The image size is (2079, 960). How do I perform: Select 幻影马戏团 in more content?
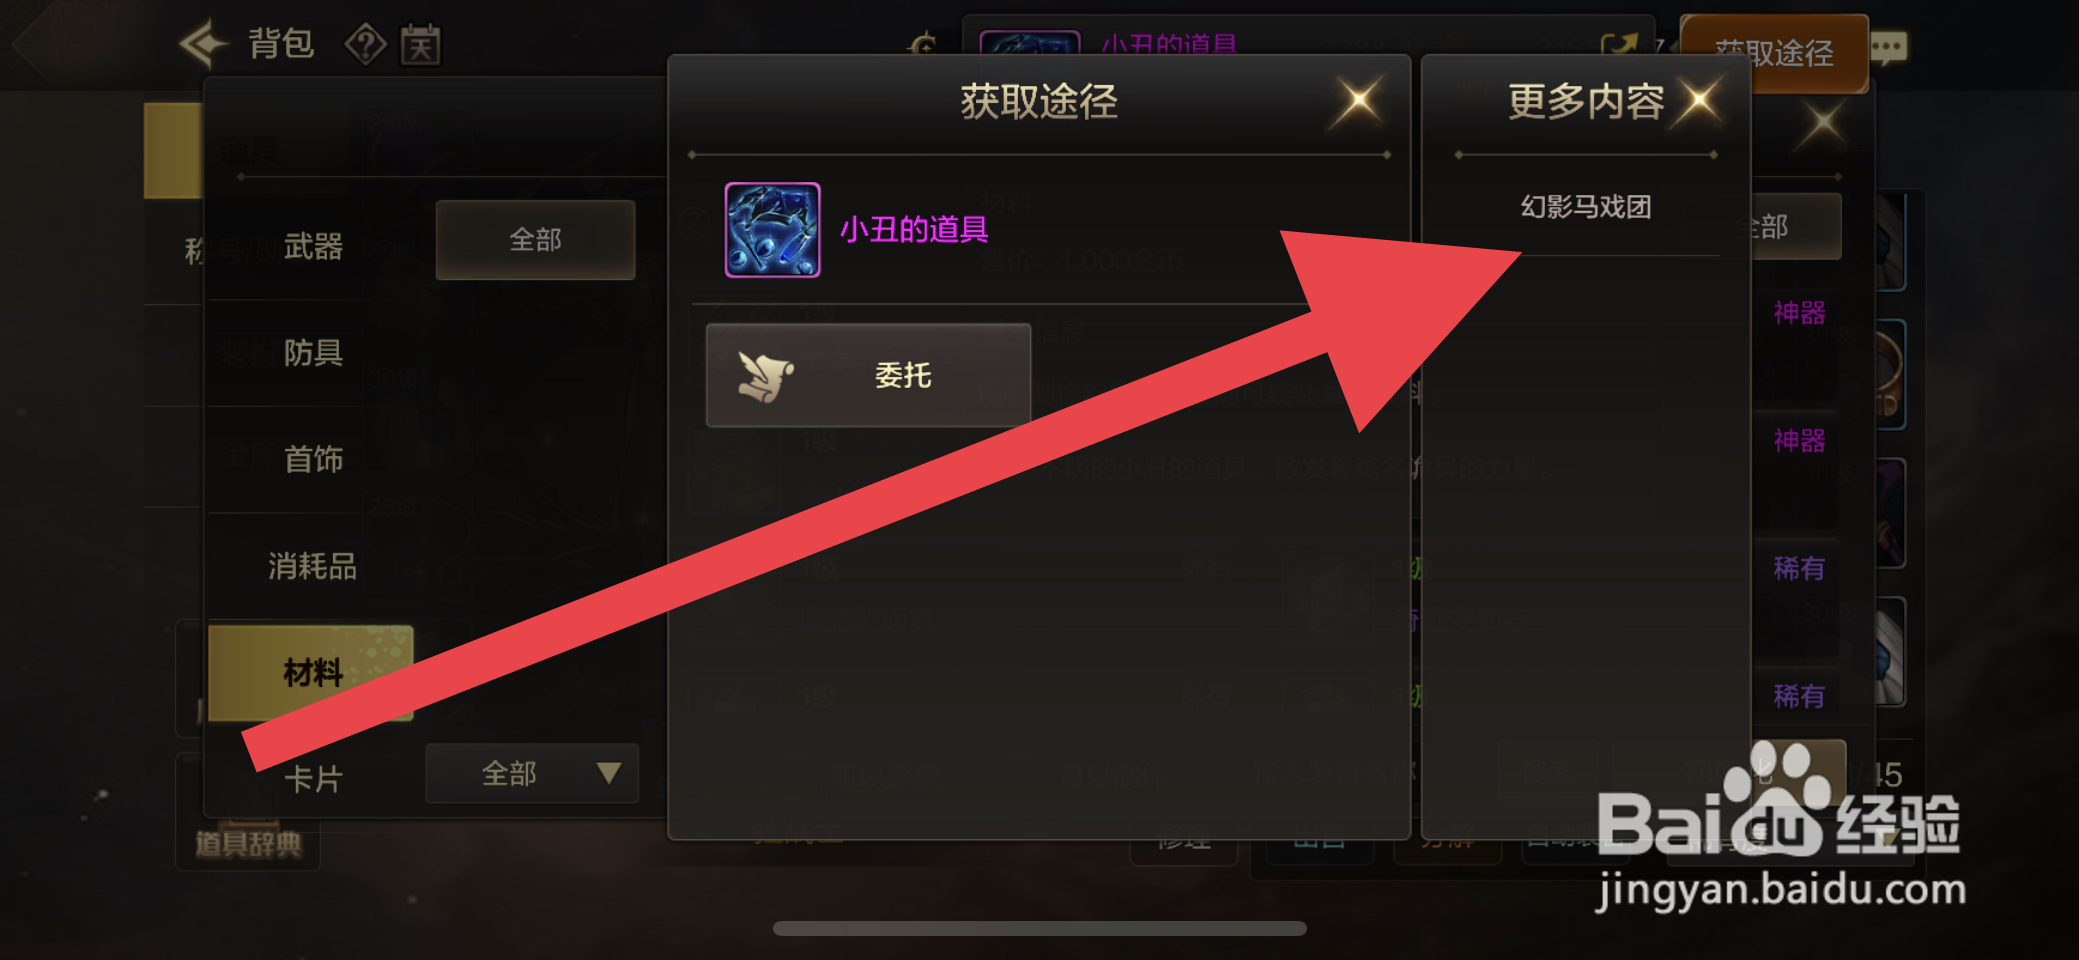(x=1586, y=207)
